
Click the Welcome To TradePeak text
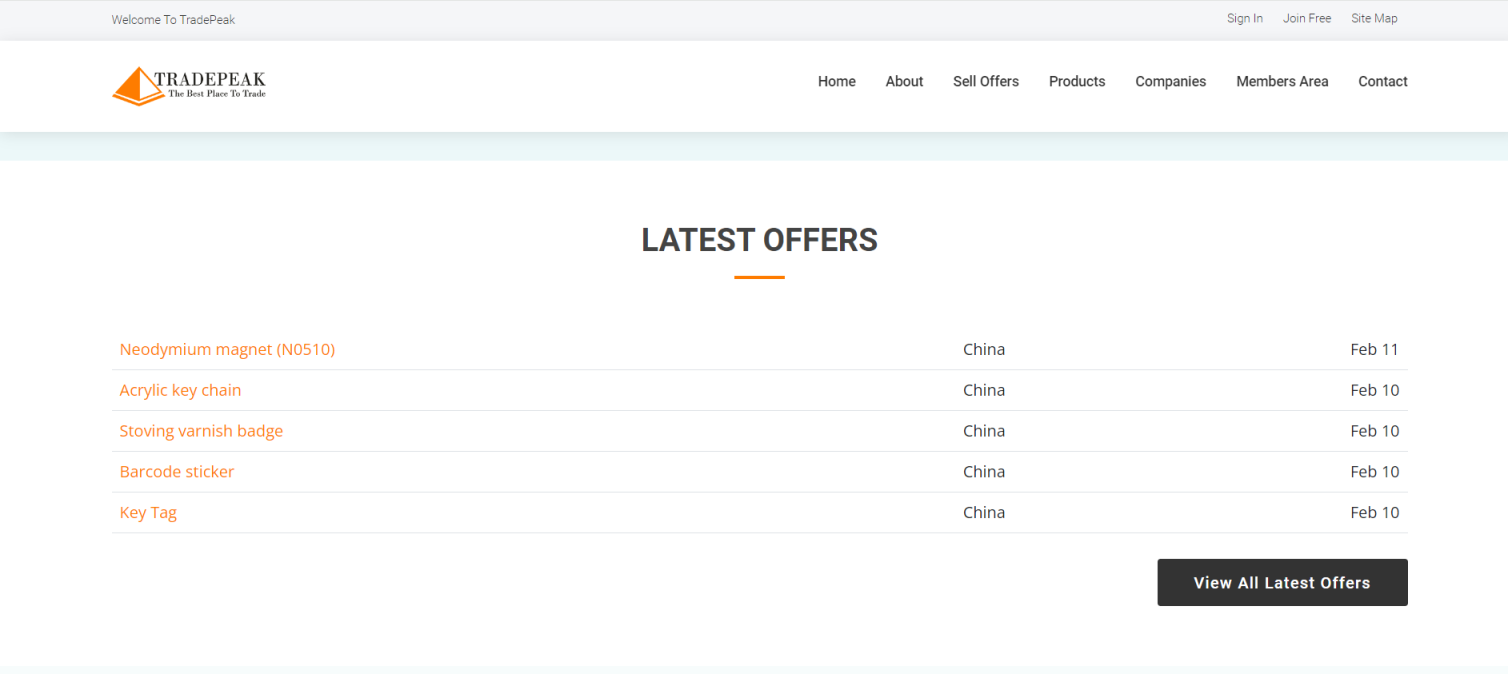tap(173, 18)
